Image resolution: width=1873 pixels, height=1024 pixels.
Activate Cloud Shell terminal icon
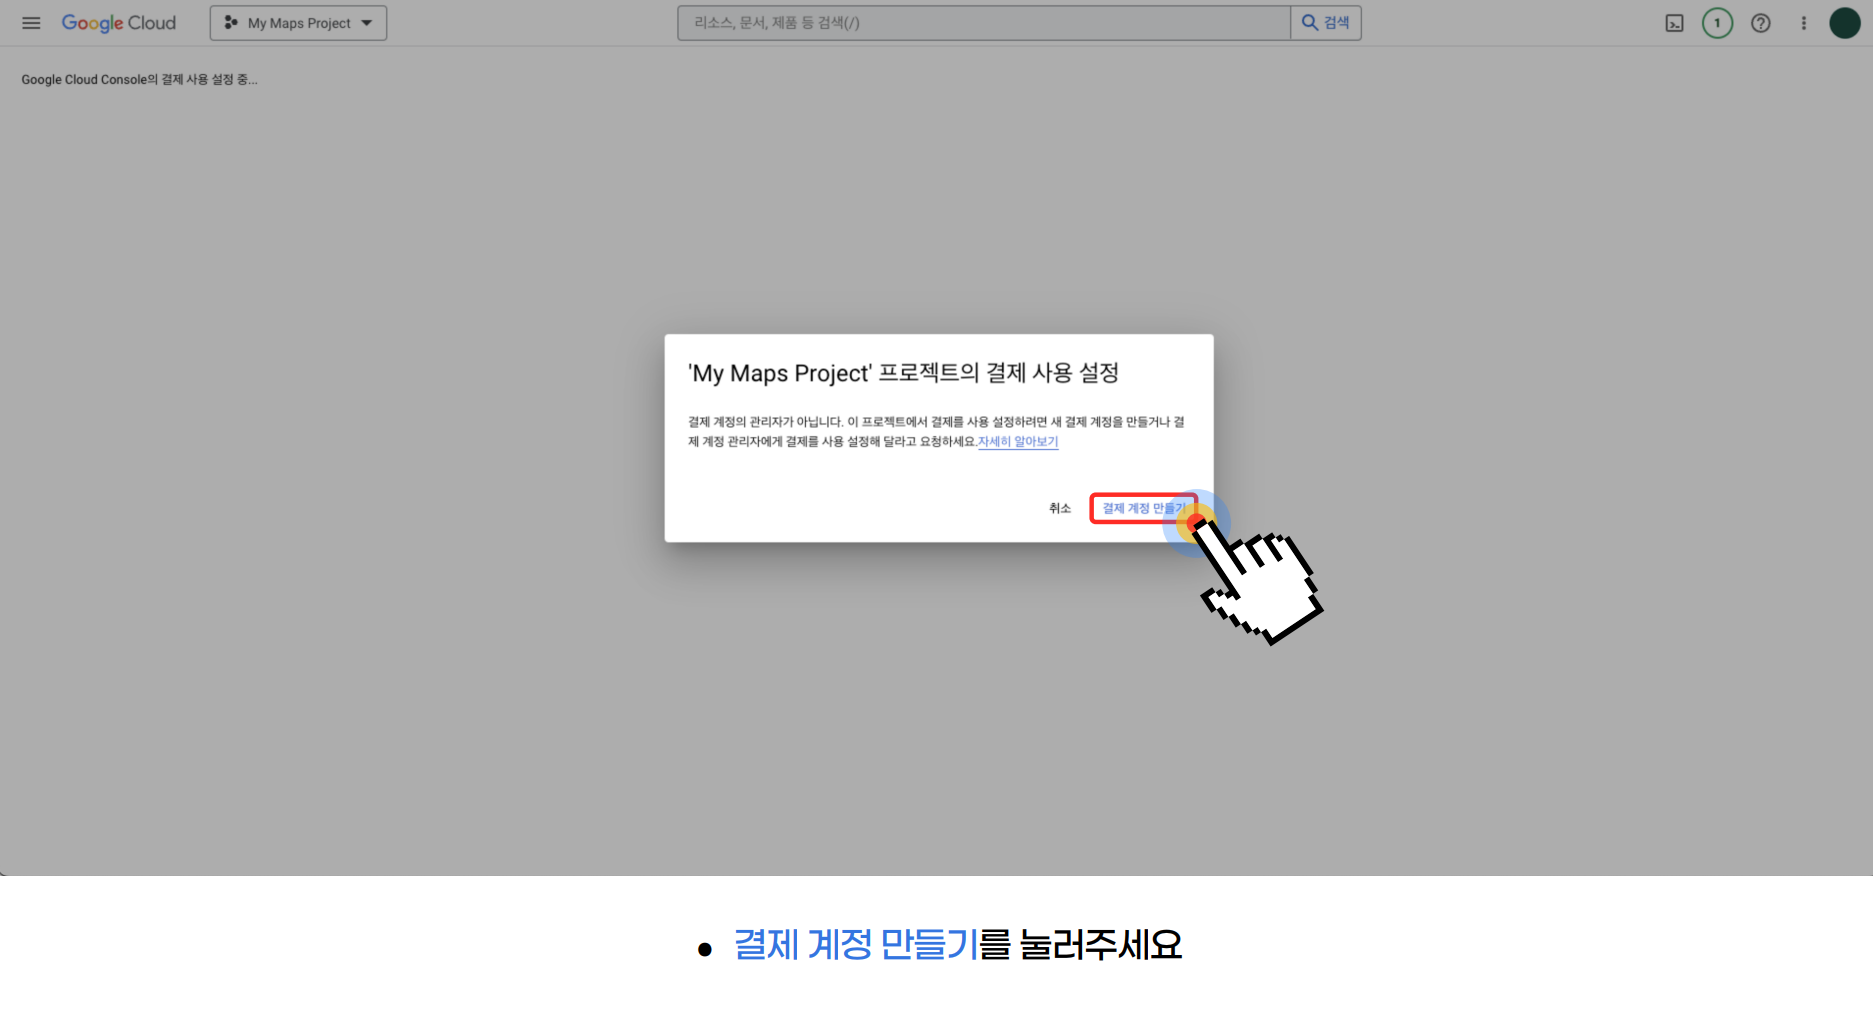(x=1674, y=23)
